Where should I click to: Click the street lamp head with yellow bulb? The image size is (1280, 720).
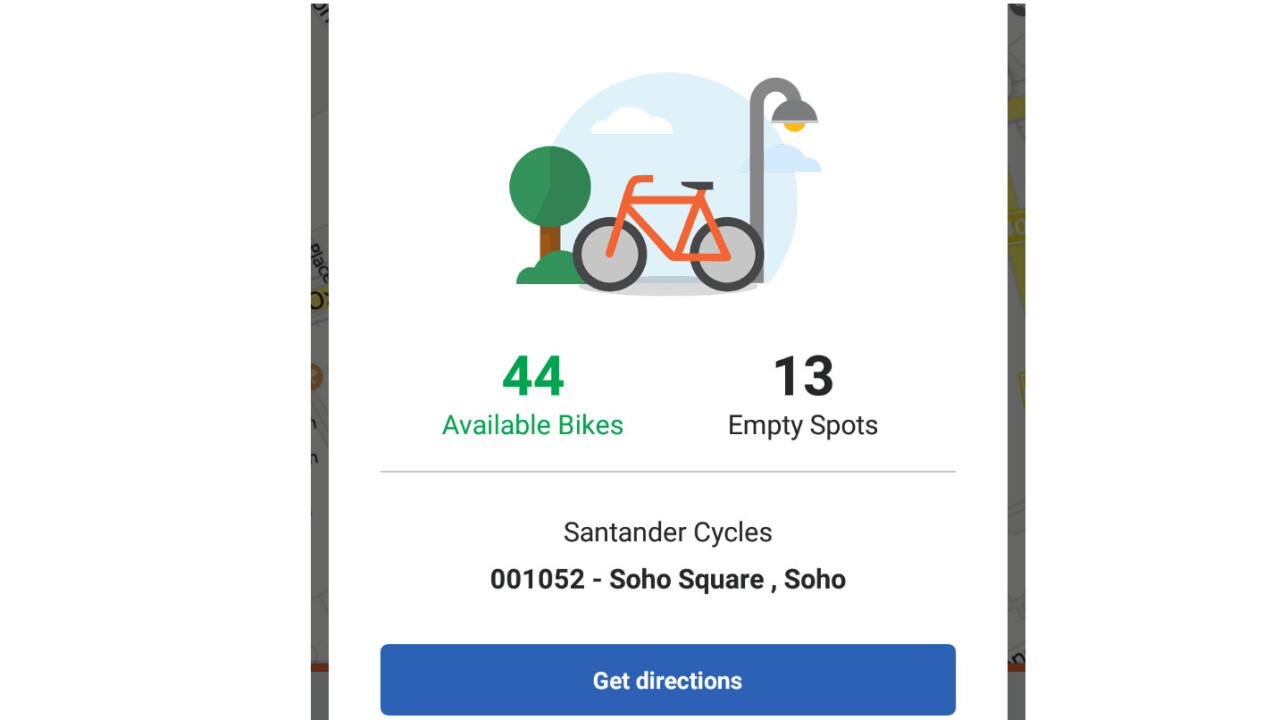tap(794, 112)
